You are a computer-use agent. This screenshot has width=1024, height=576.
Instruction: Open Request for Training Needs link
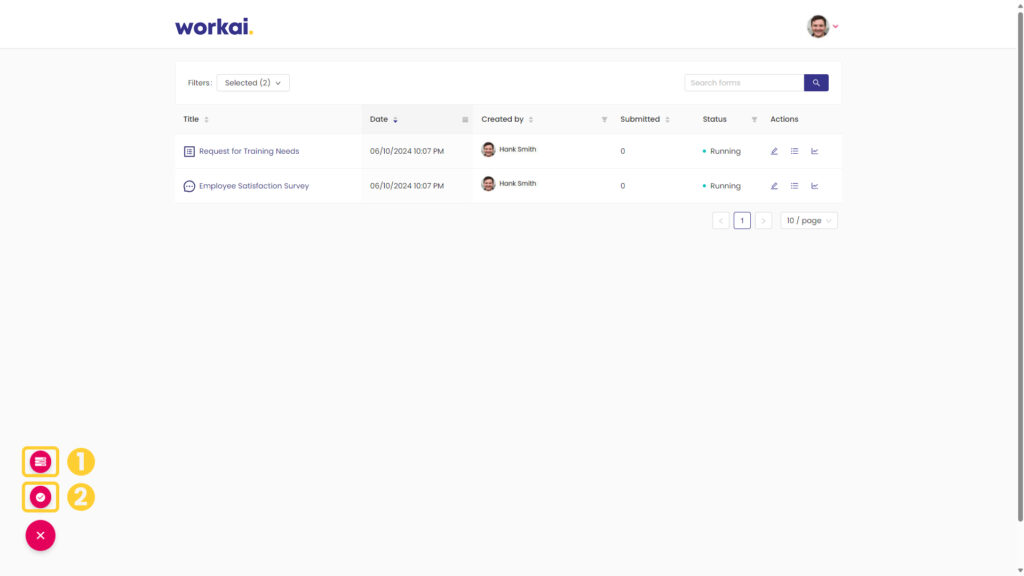[249, 151]
